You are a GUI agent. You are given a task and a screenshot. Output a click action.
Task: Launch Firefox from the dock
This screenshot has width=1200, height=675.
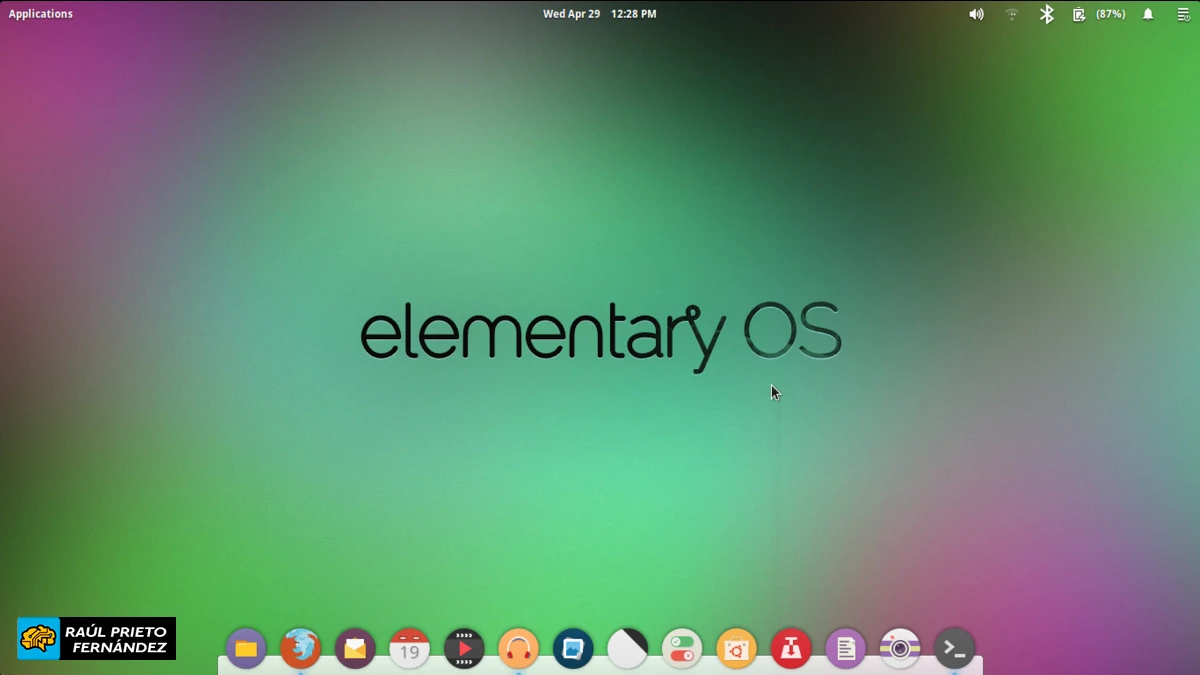300,648
